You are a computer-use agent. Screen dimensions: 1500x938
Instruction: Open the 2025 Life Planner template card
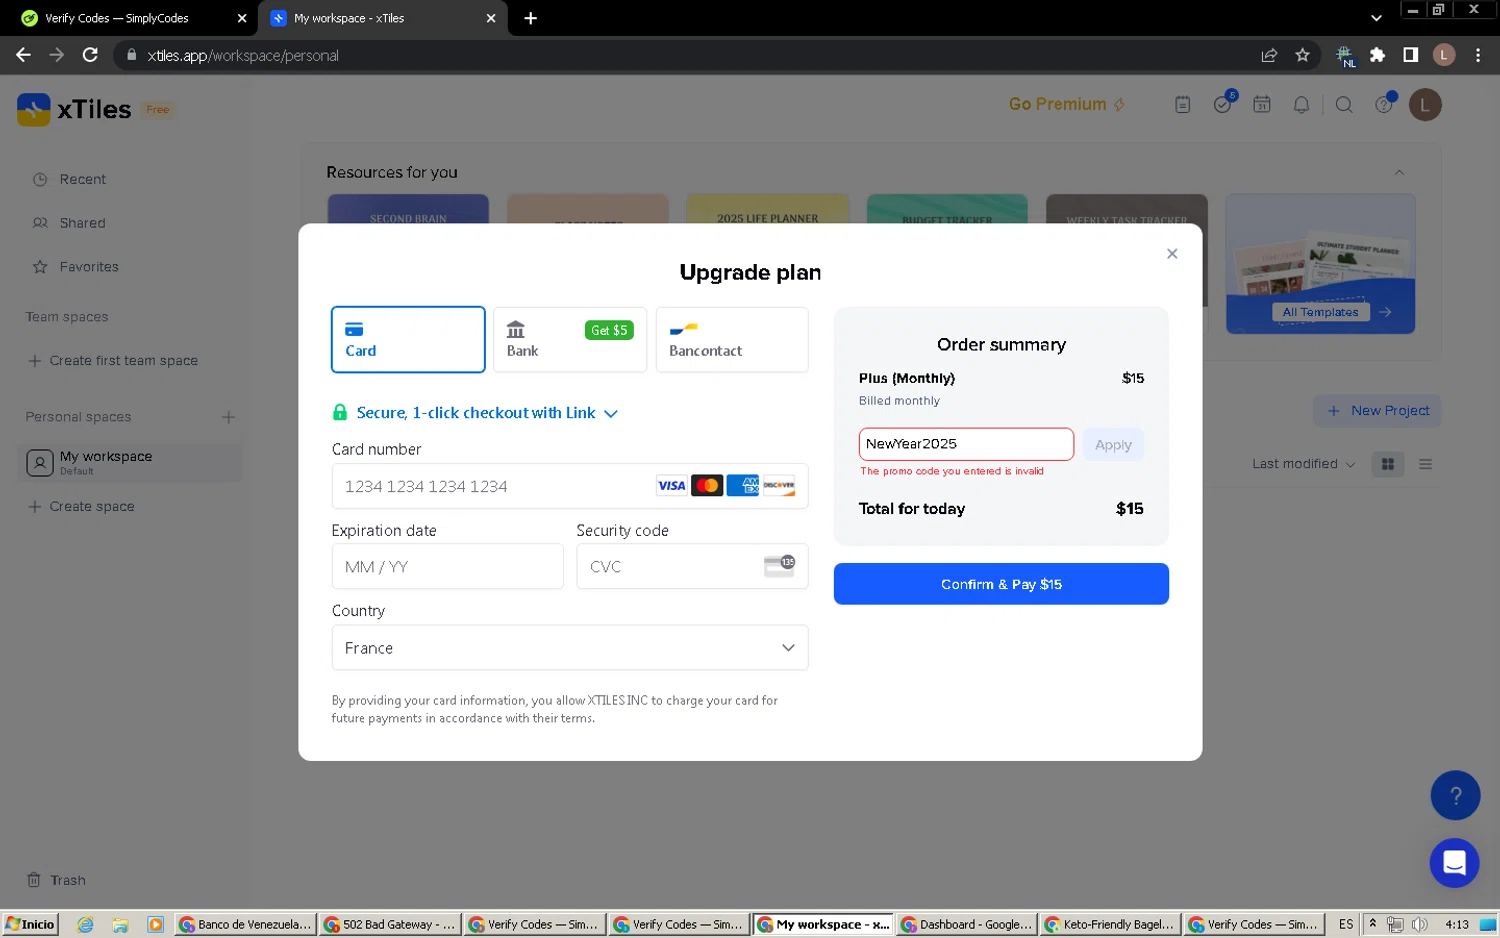[767, 209]
